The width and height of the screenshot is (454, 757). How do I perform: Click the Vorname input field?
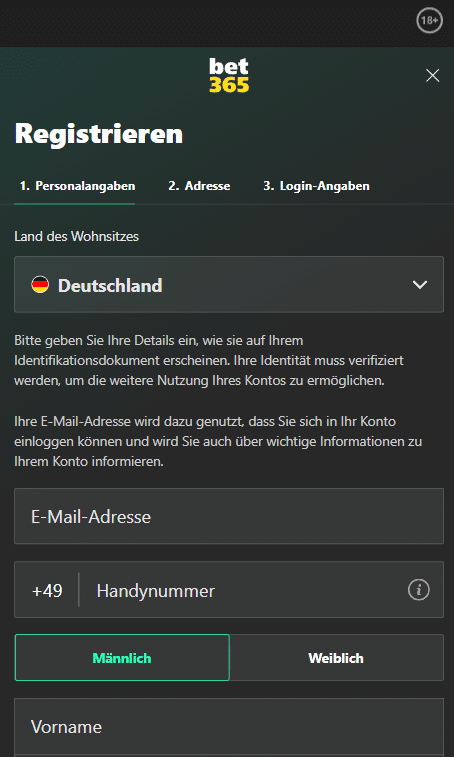point(229,728)
